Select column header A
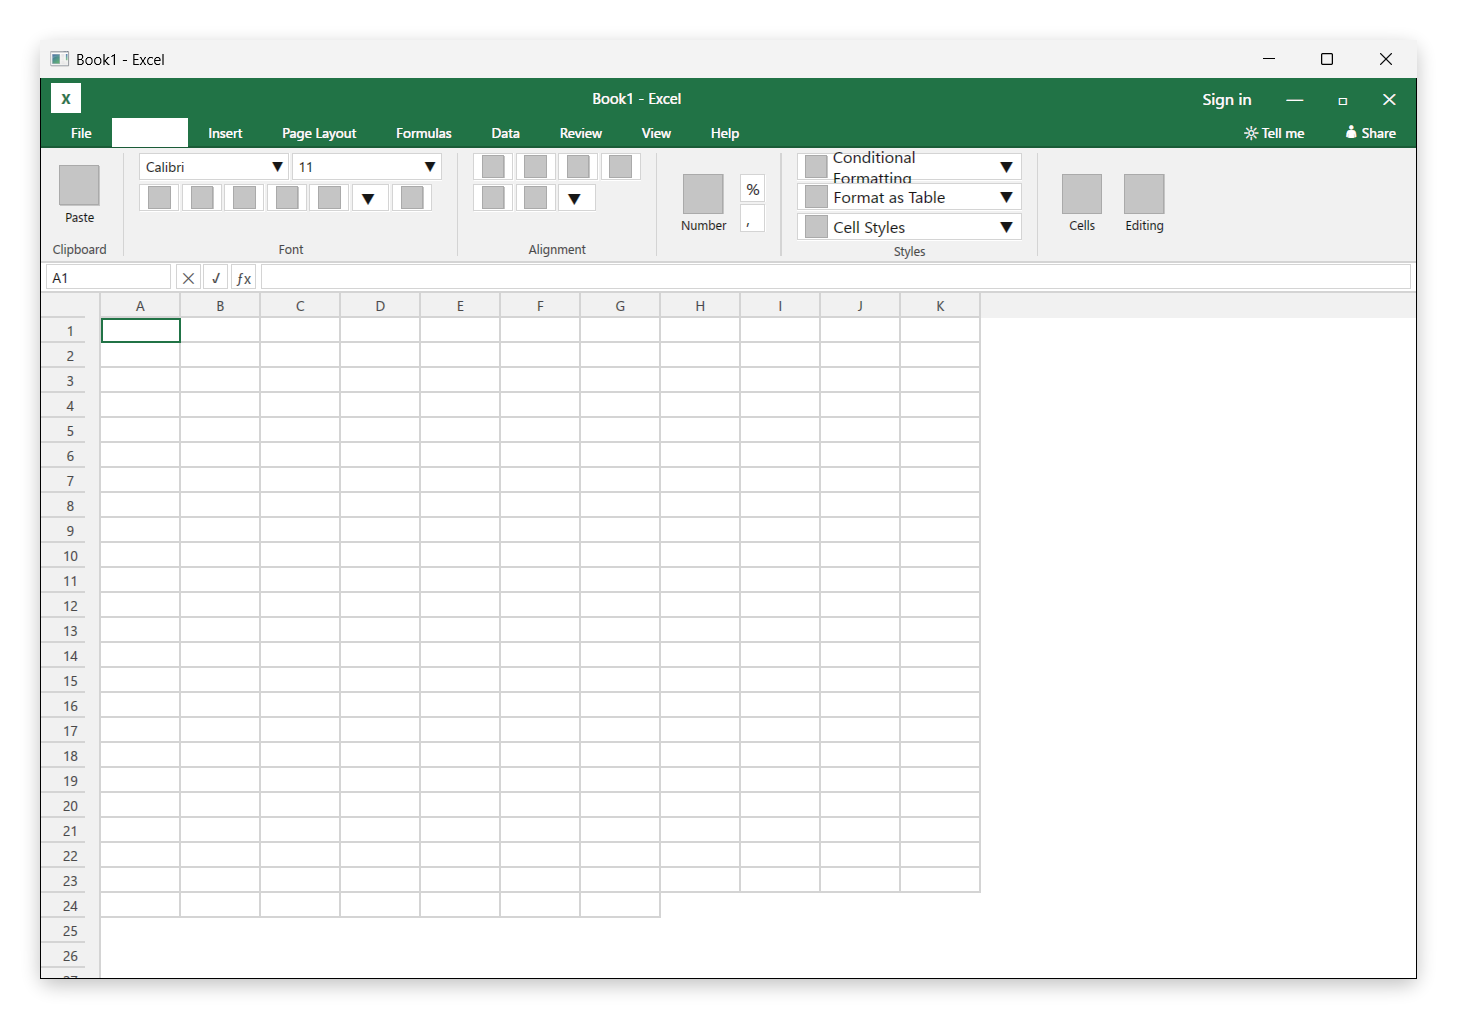This screenshot has height=1019, width=1457. [140, 306]
